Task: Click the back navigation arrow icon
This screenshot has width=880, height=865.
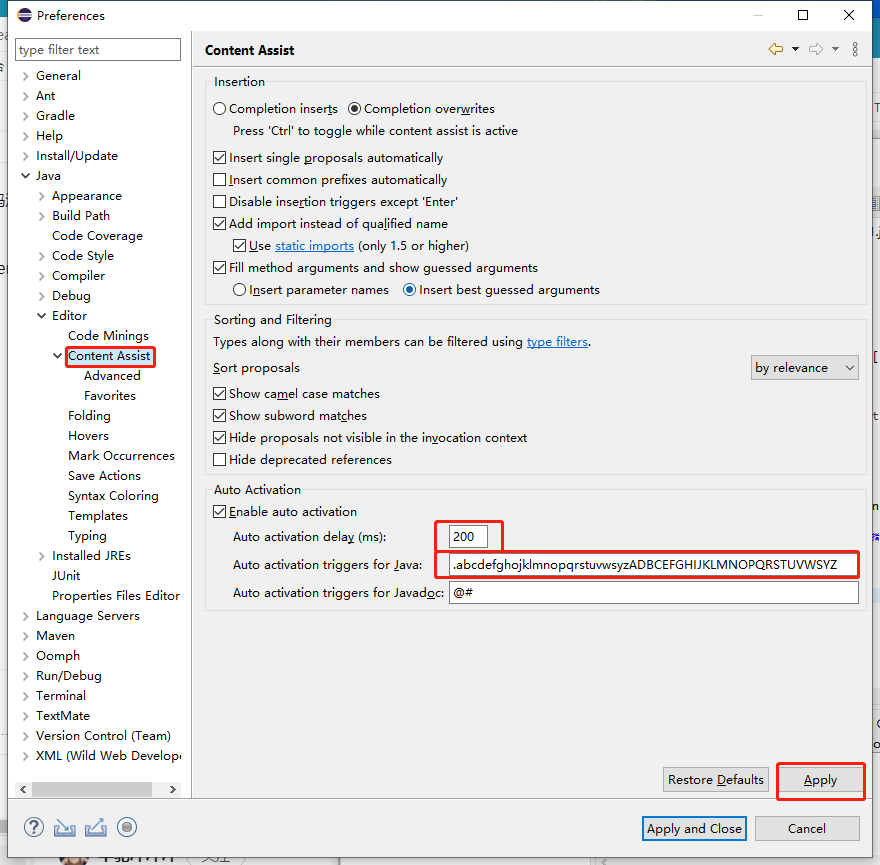Action: coord(776,49)
